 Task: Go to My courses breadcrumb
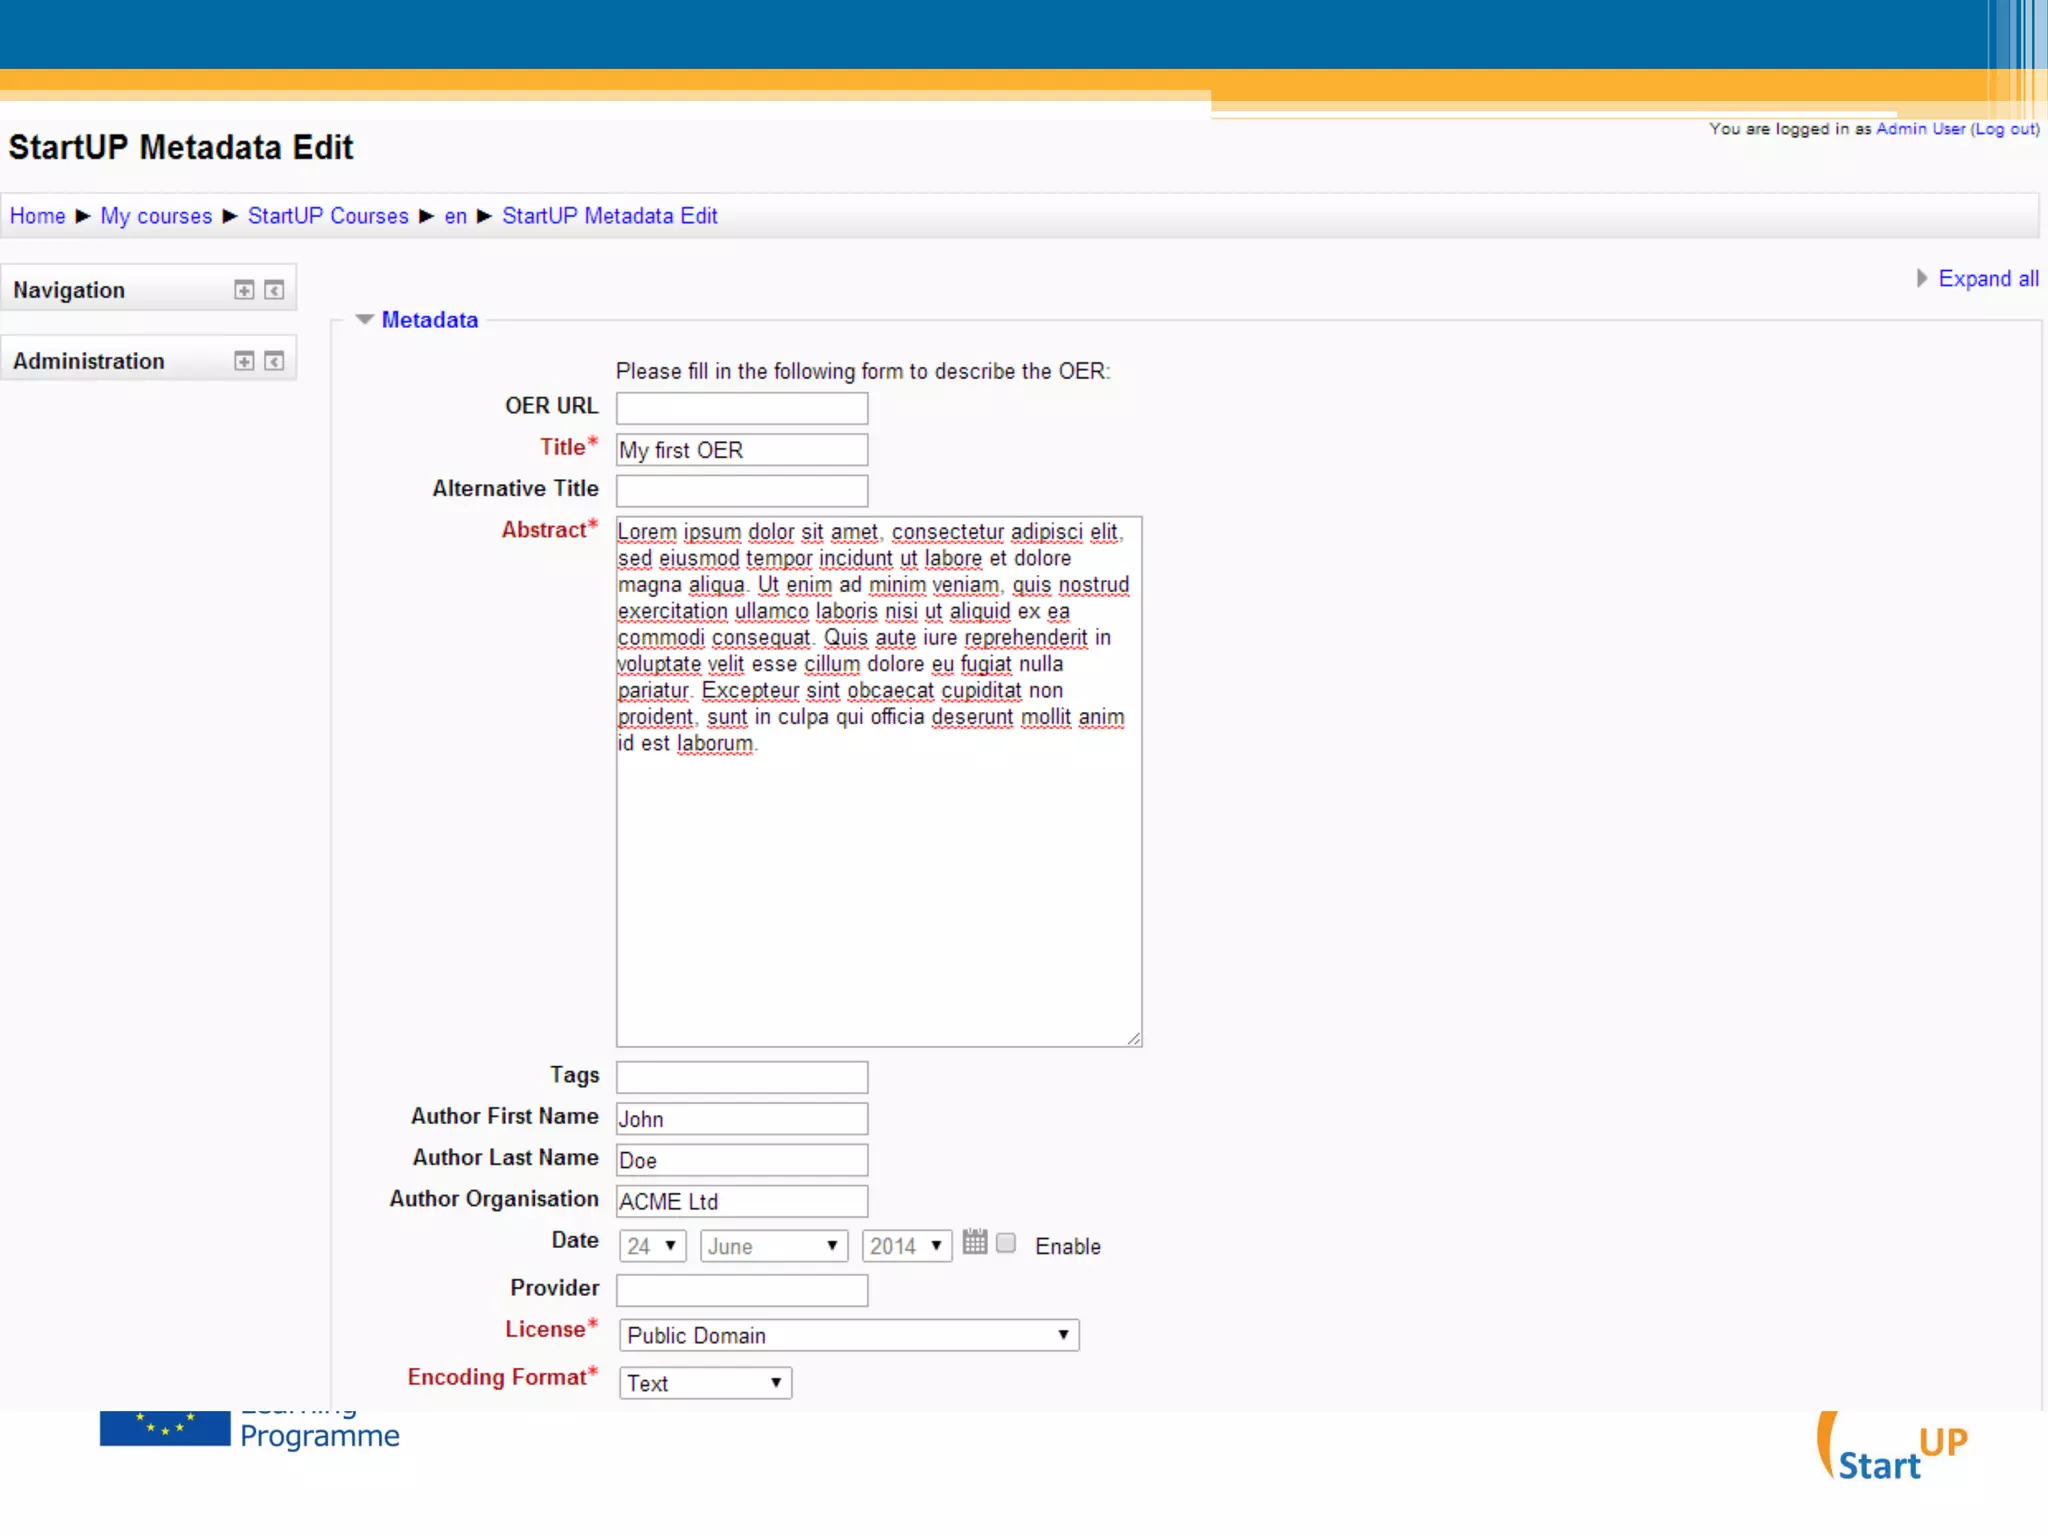point(156,216)
